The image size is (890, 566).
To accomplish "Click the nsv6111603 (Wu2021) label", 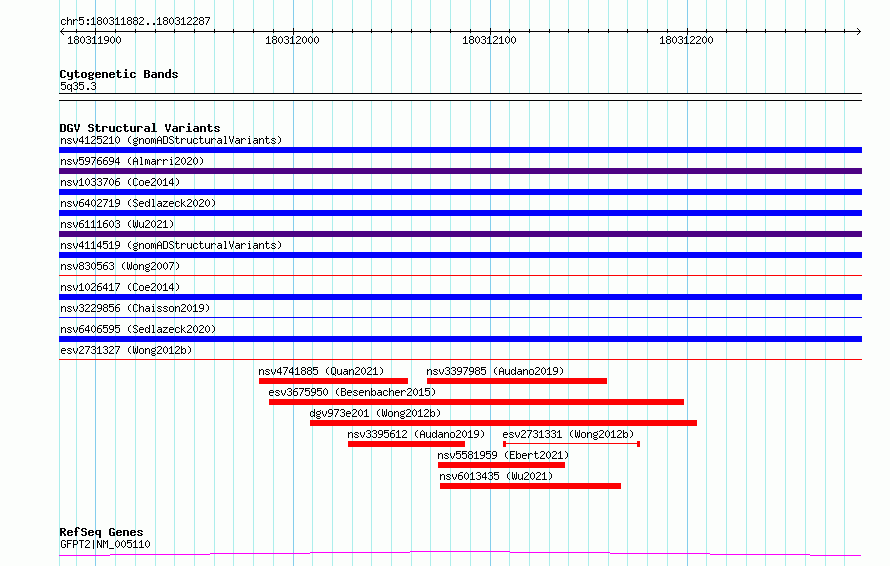I will click(x=117, y=224).
